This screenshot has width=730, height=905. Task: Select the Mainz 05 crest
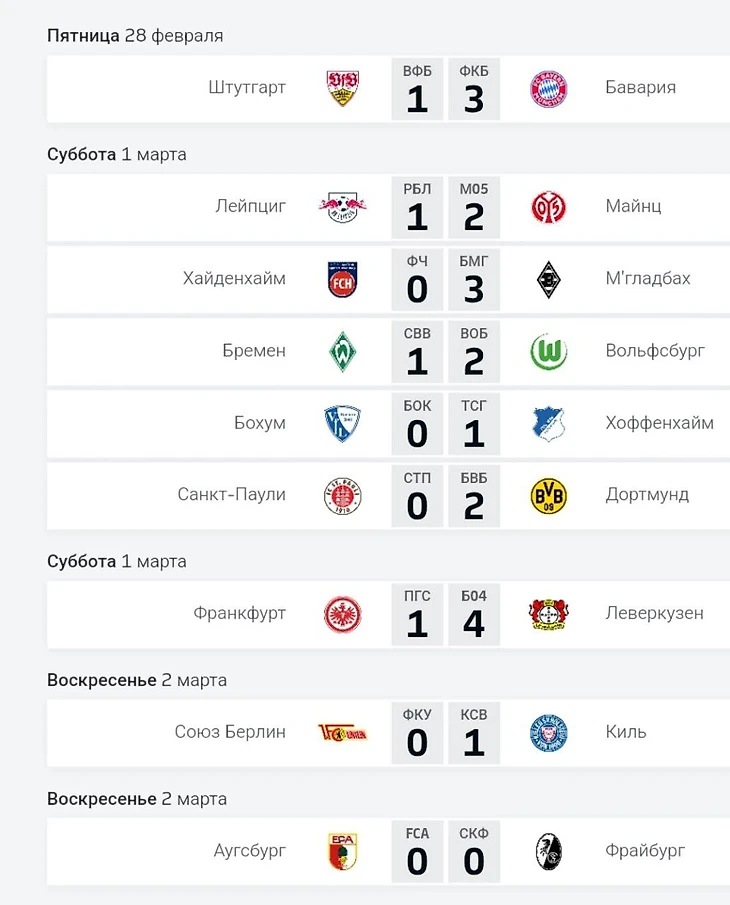pyautogui.click(x=548, y=207)
